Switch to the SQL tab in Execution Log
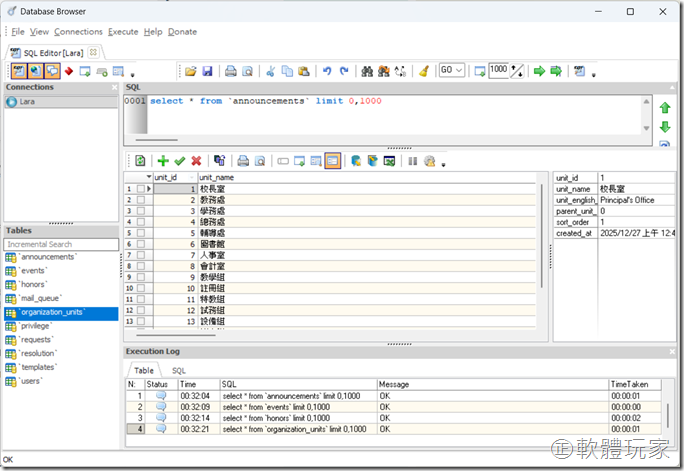This screenshot has width=684, height=471. pyautogui.click(x=179, y=370)
